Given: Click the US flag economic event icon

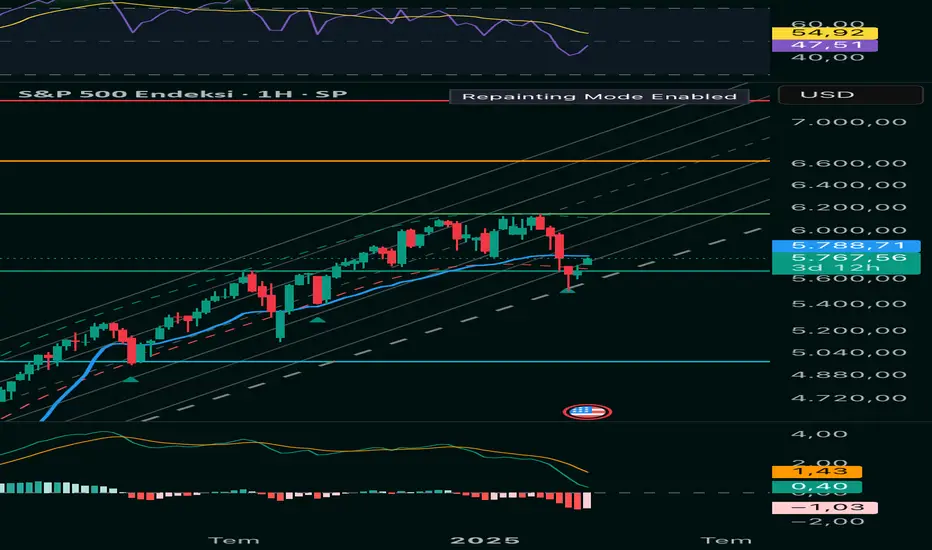Looking at the screenshot, I should tap(587, 411).
